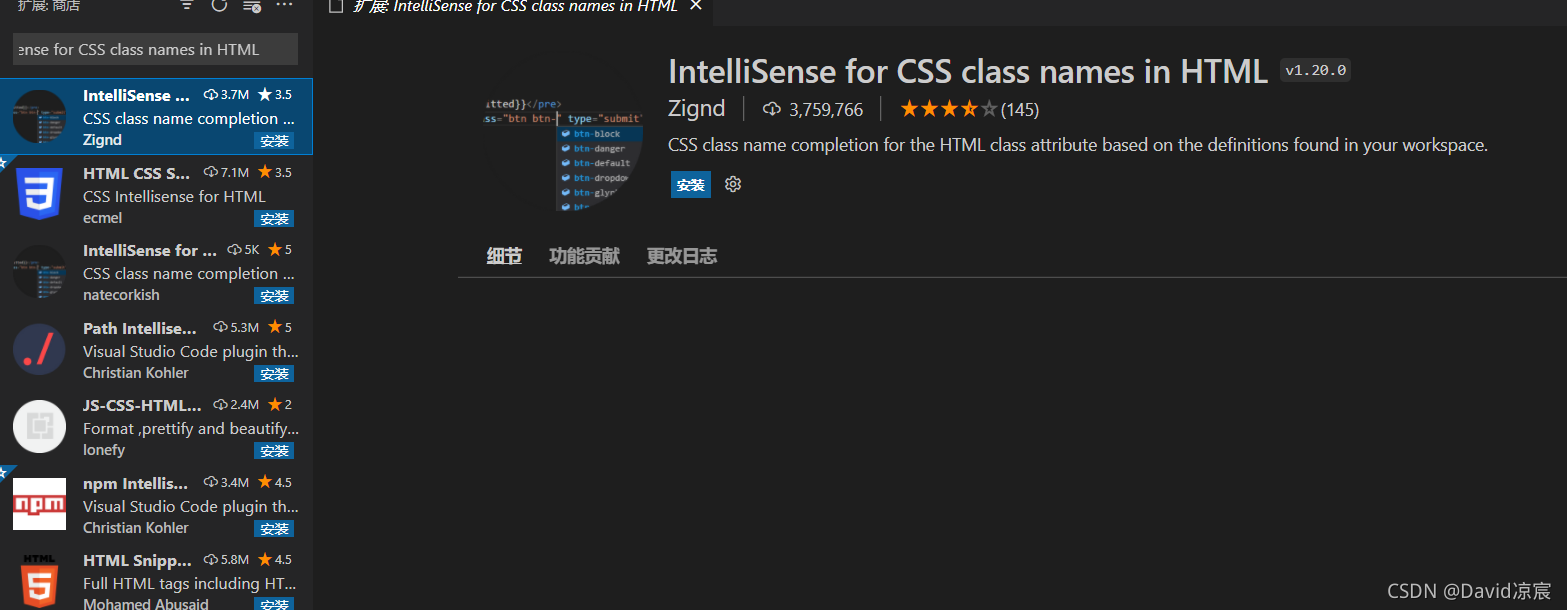Click the npm Intellisense logo icon

tap(39, 504)
